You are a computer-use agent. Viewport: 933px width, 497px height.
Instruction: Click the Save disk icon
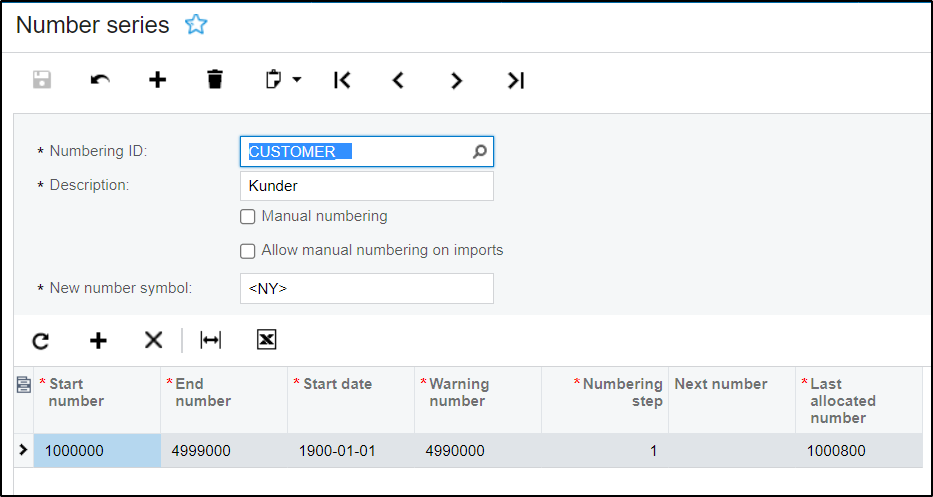point(42,80)
